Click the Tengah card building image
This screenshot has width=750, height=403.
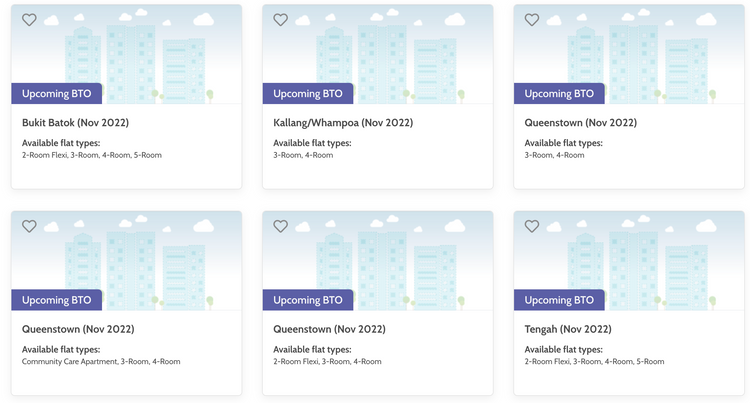[x=629, y=261]
